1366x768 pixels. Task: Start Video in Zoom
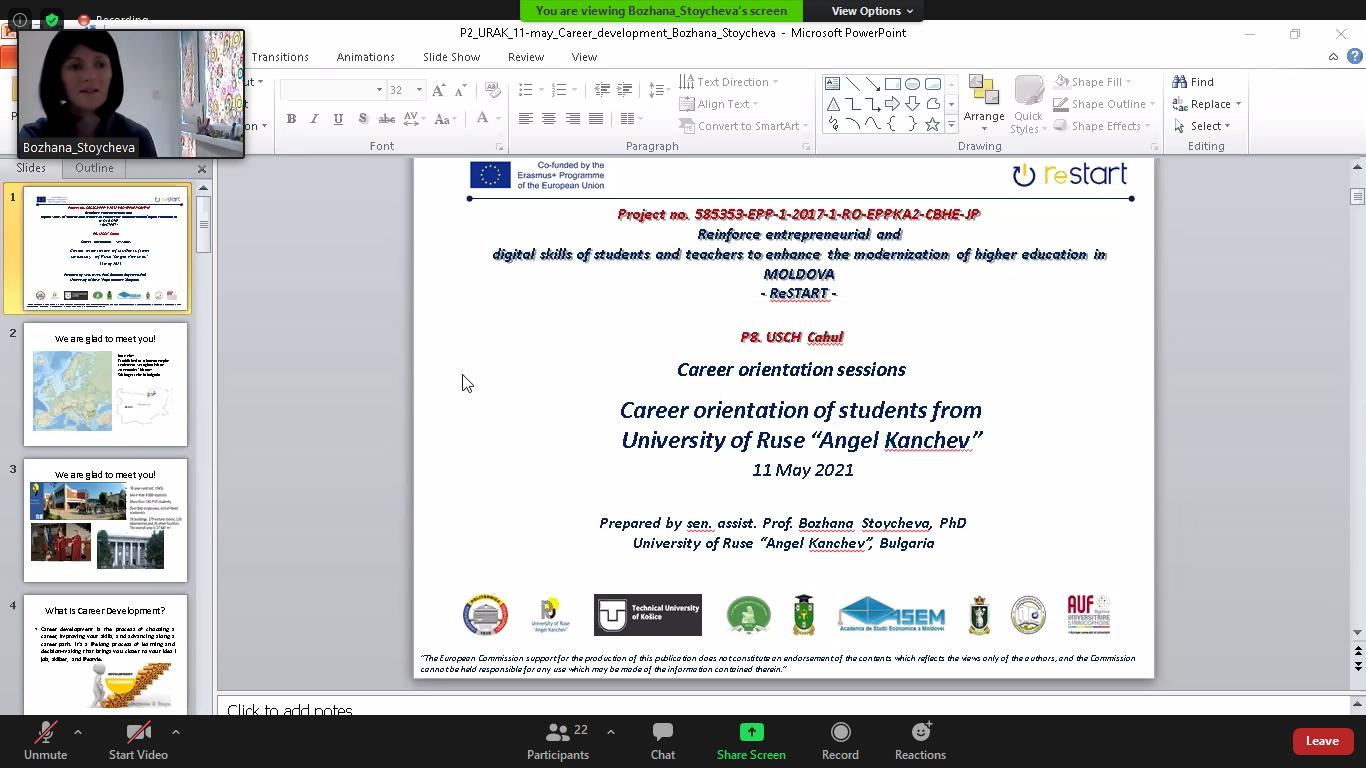[x=138, y=742]
